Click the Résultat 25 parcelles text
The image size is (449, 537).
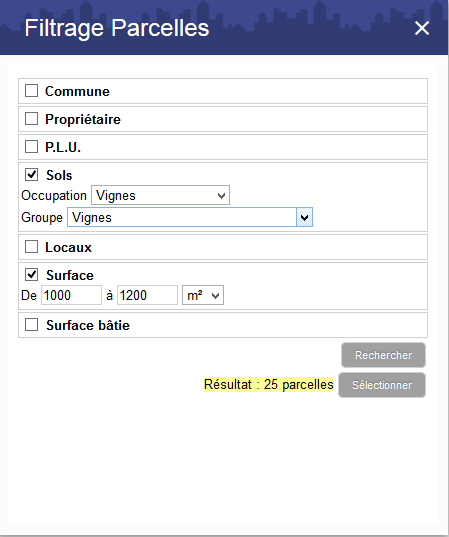pyautogui.click(x=269, y=385)
